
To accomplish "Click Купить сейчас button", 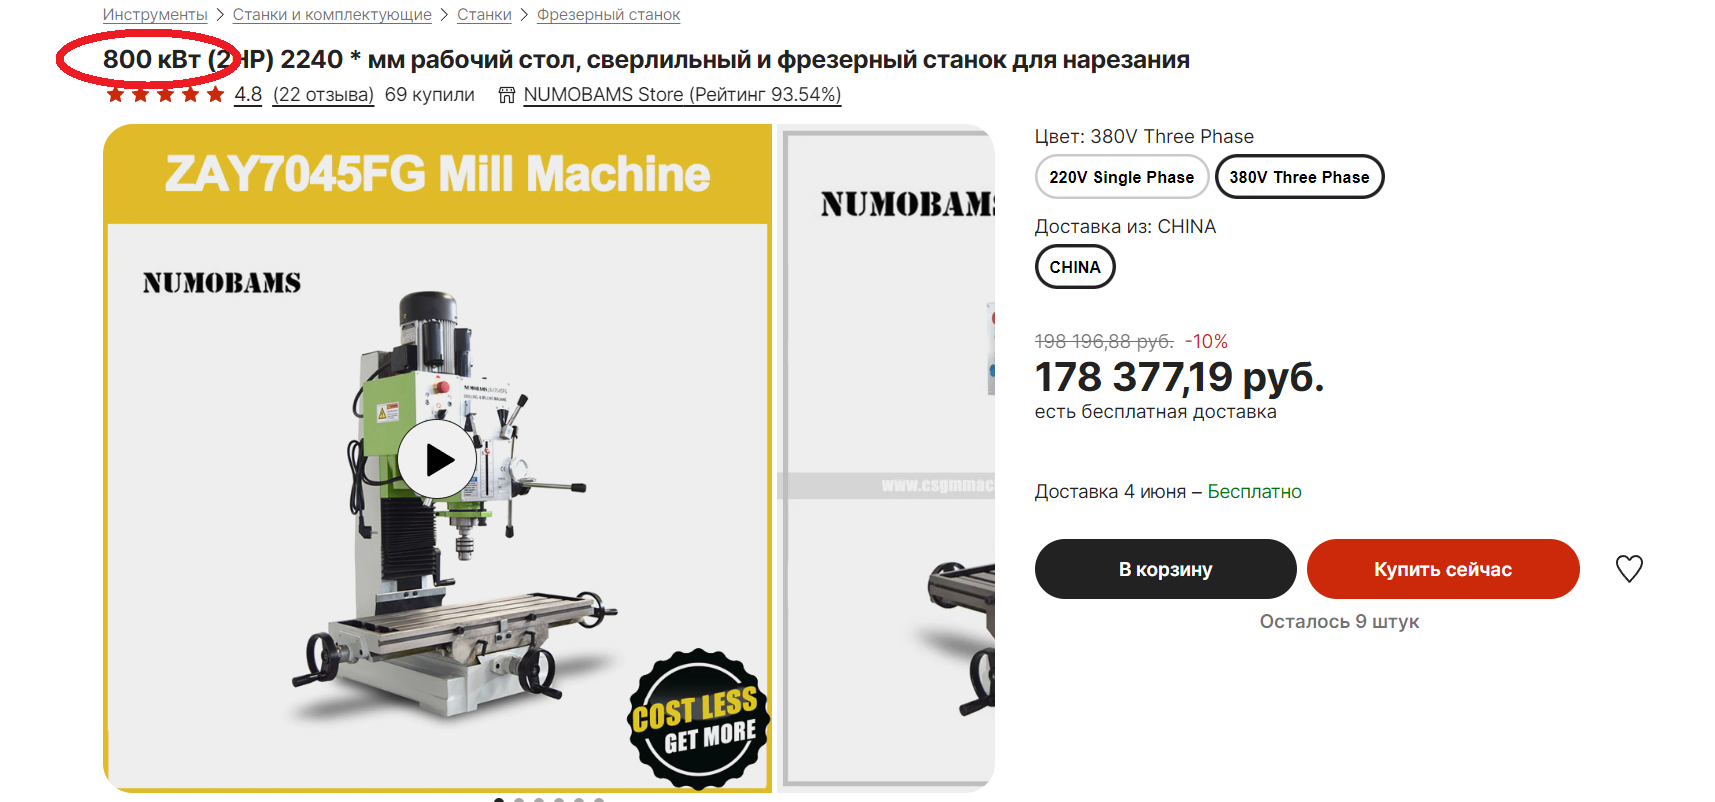I will coord(1443,569).
